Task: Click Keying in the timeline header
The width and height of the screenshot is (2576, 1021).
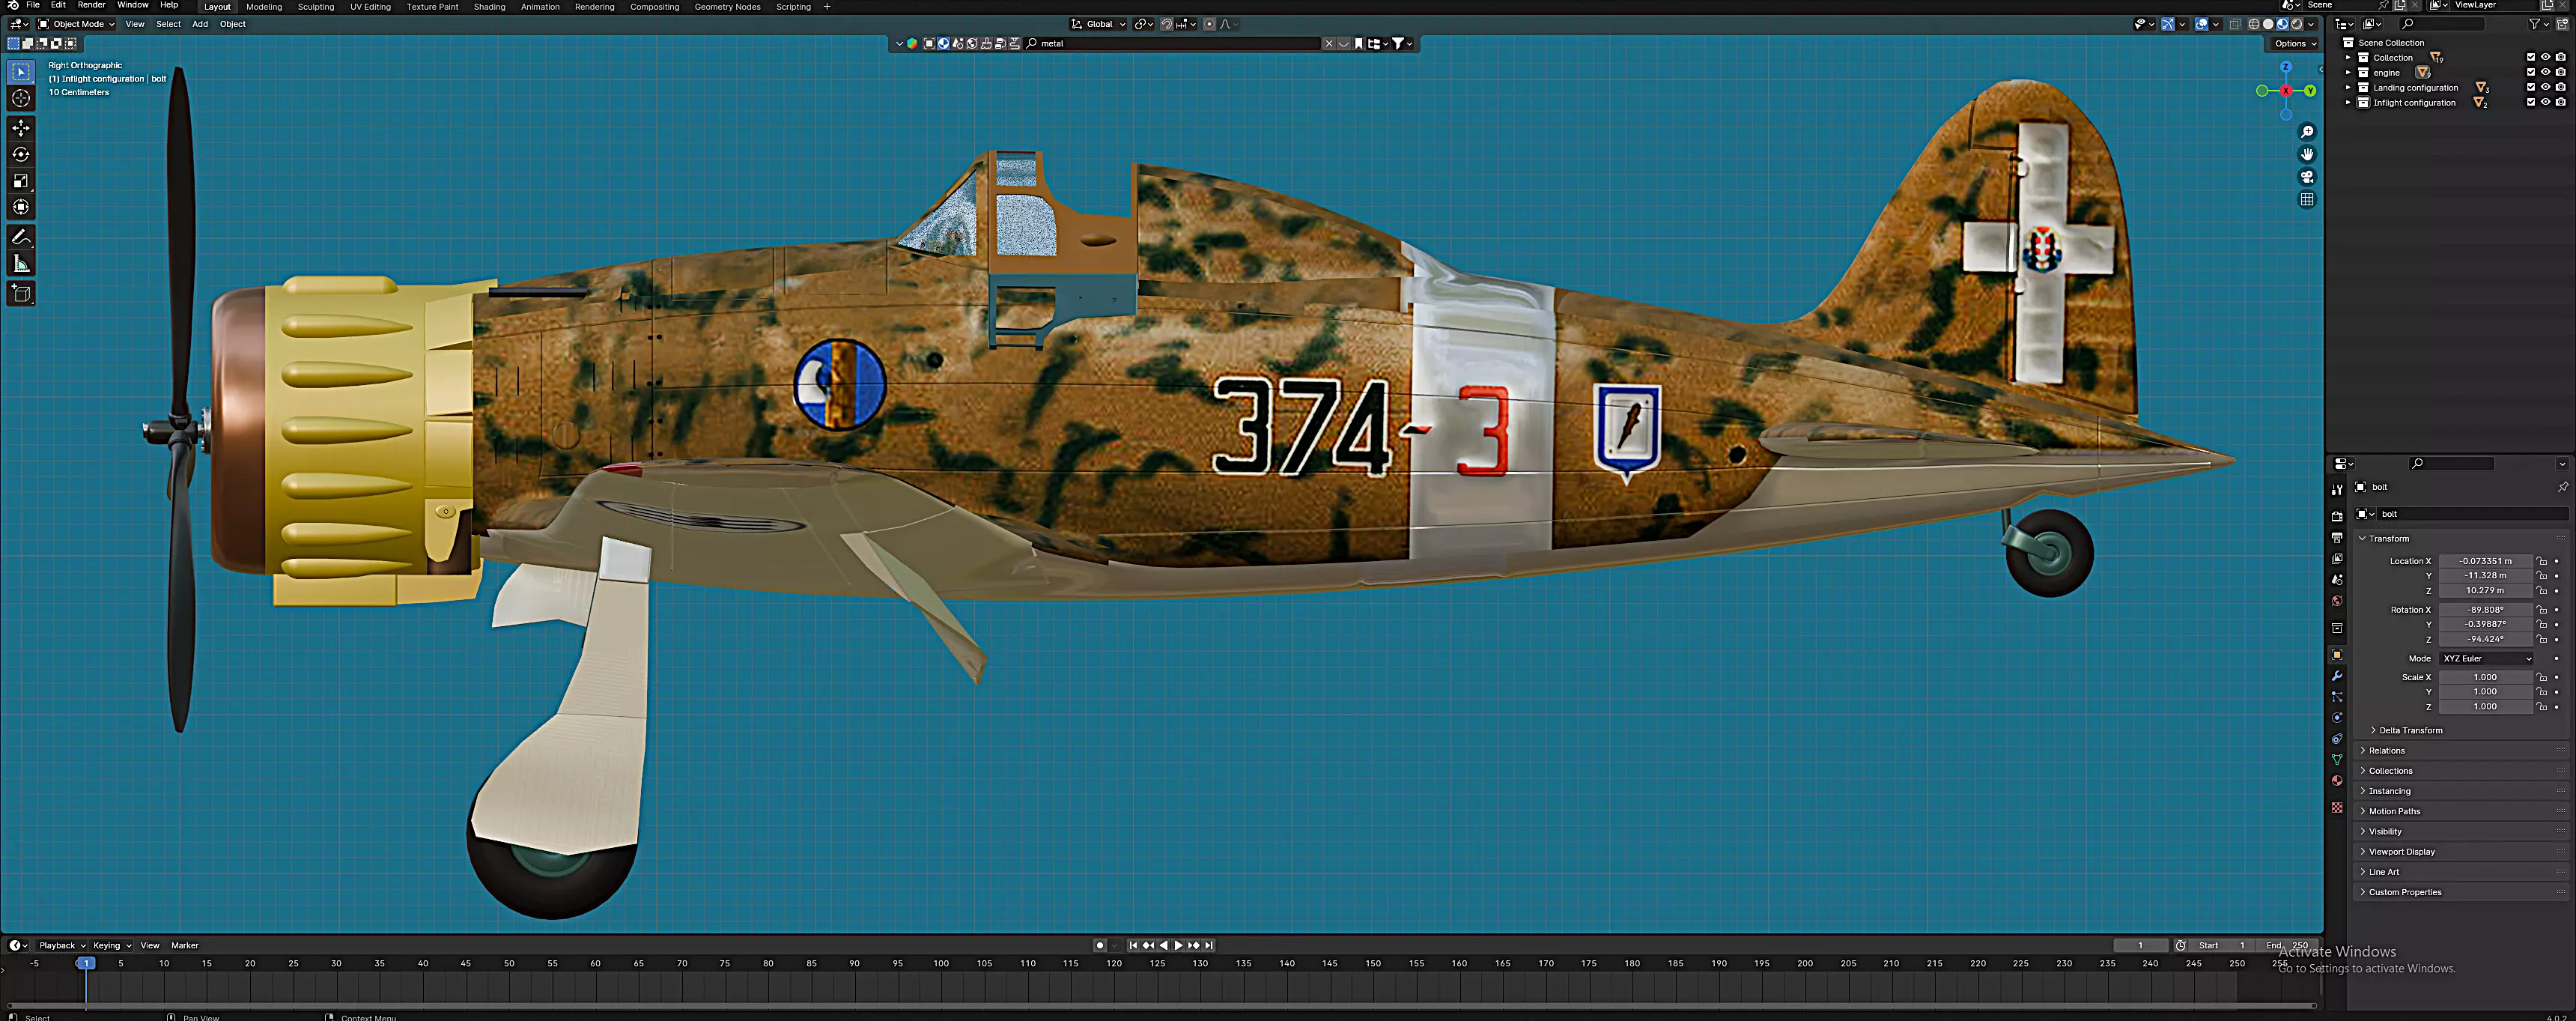Action: (x=111, y=945)
